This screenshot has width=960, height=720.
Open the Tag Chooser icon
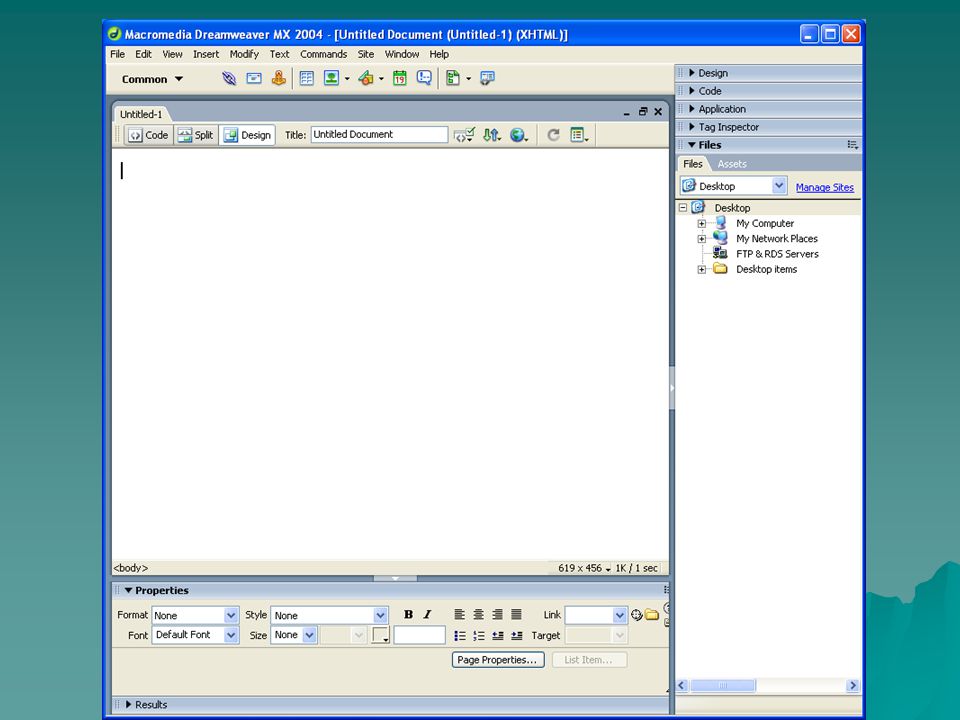pyautogui.click(x=487, y=78)
